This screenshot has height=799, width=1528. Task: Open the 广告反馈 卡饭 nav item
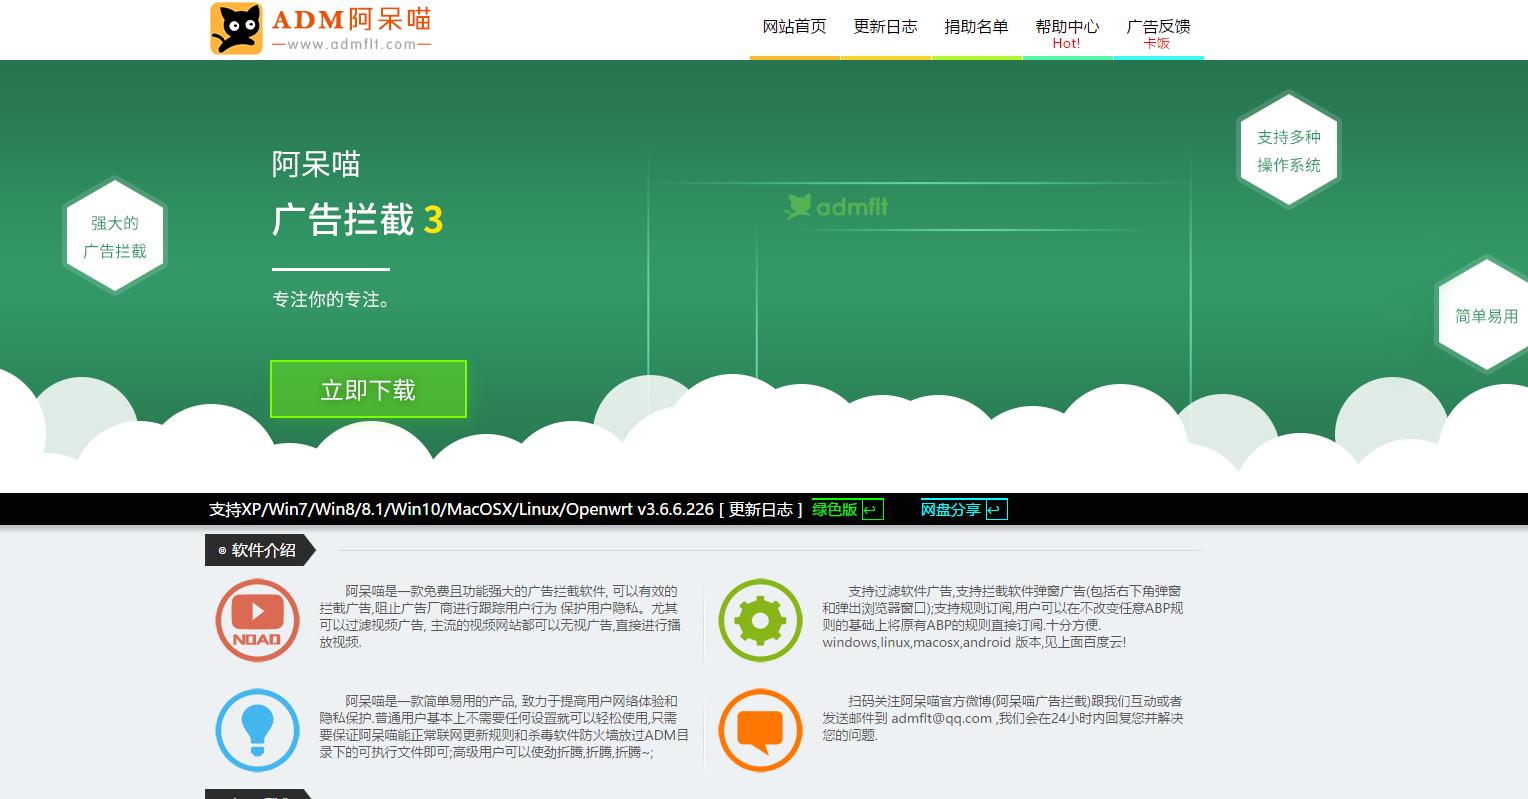pos(1158,27)
